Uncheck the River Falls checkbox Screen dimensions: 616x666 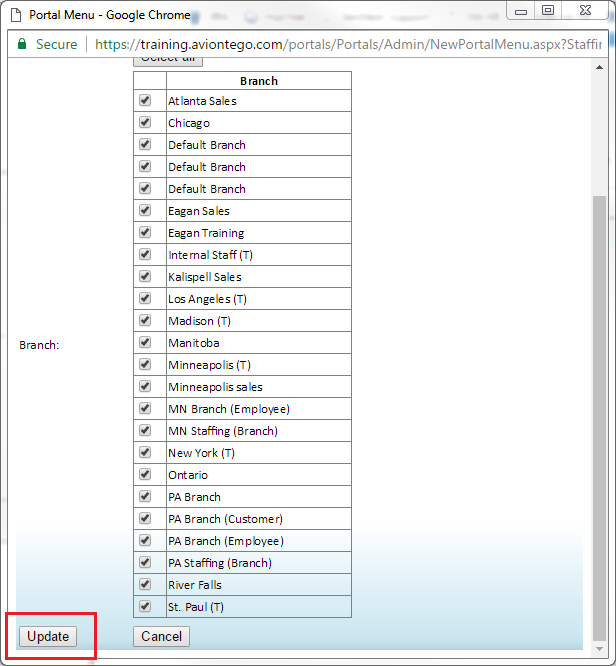click(x=145, y=584)
